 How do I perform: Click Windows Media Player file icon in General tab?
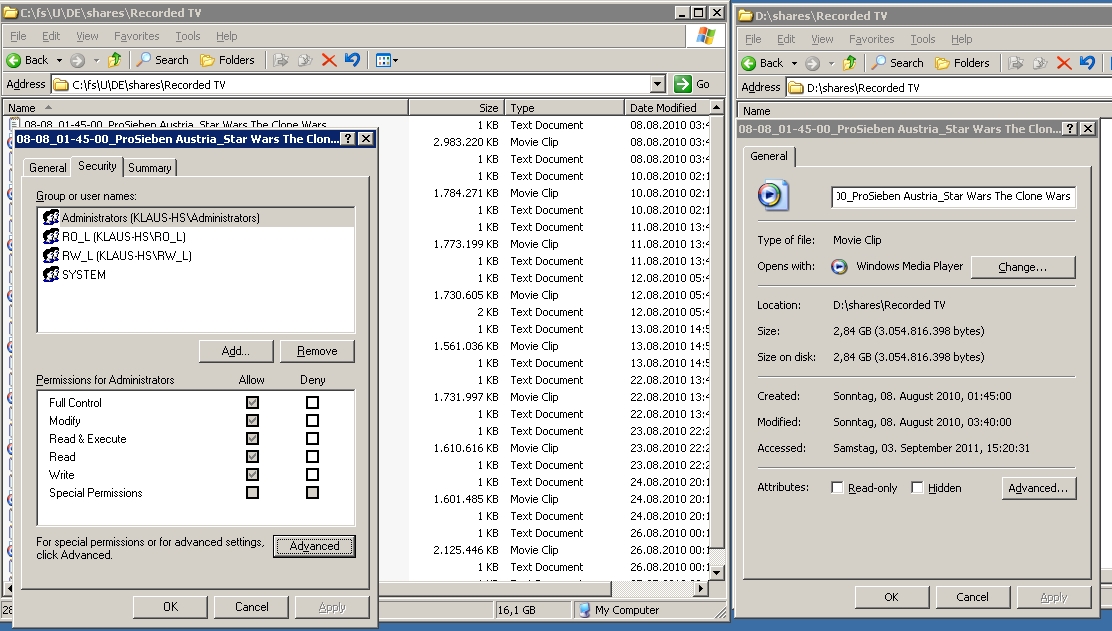pos(773,196)
